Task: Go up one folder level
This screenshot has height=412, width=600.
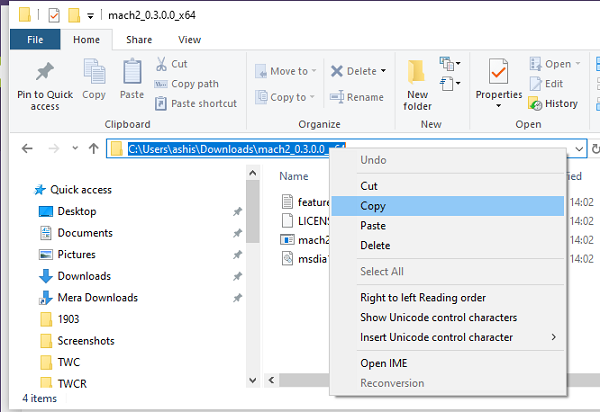Action: pos(94,148)
